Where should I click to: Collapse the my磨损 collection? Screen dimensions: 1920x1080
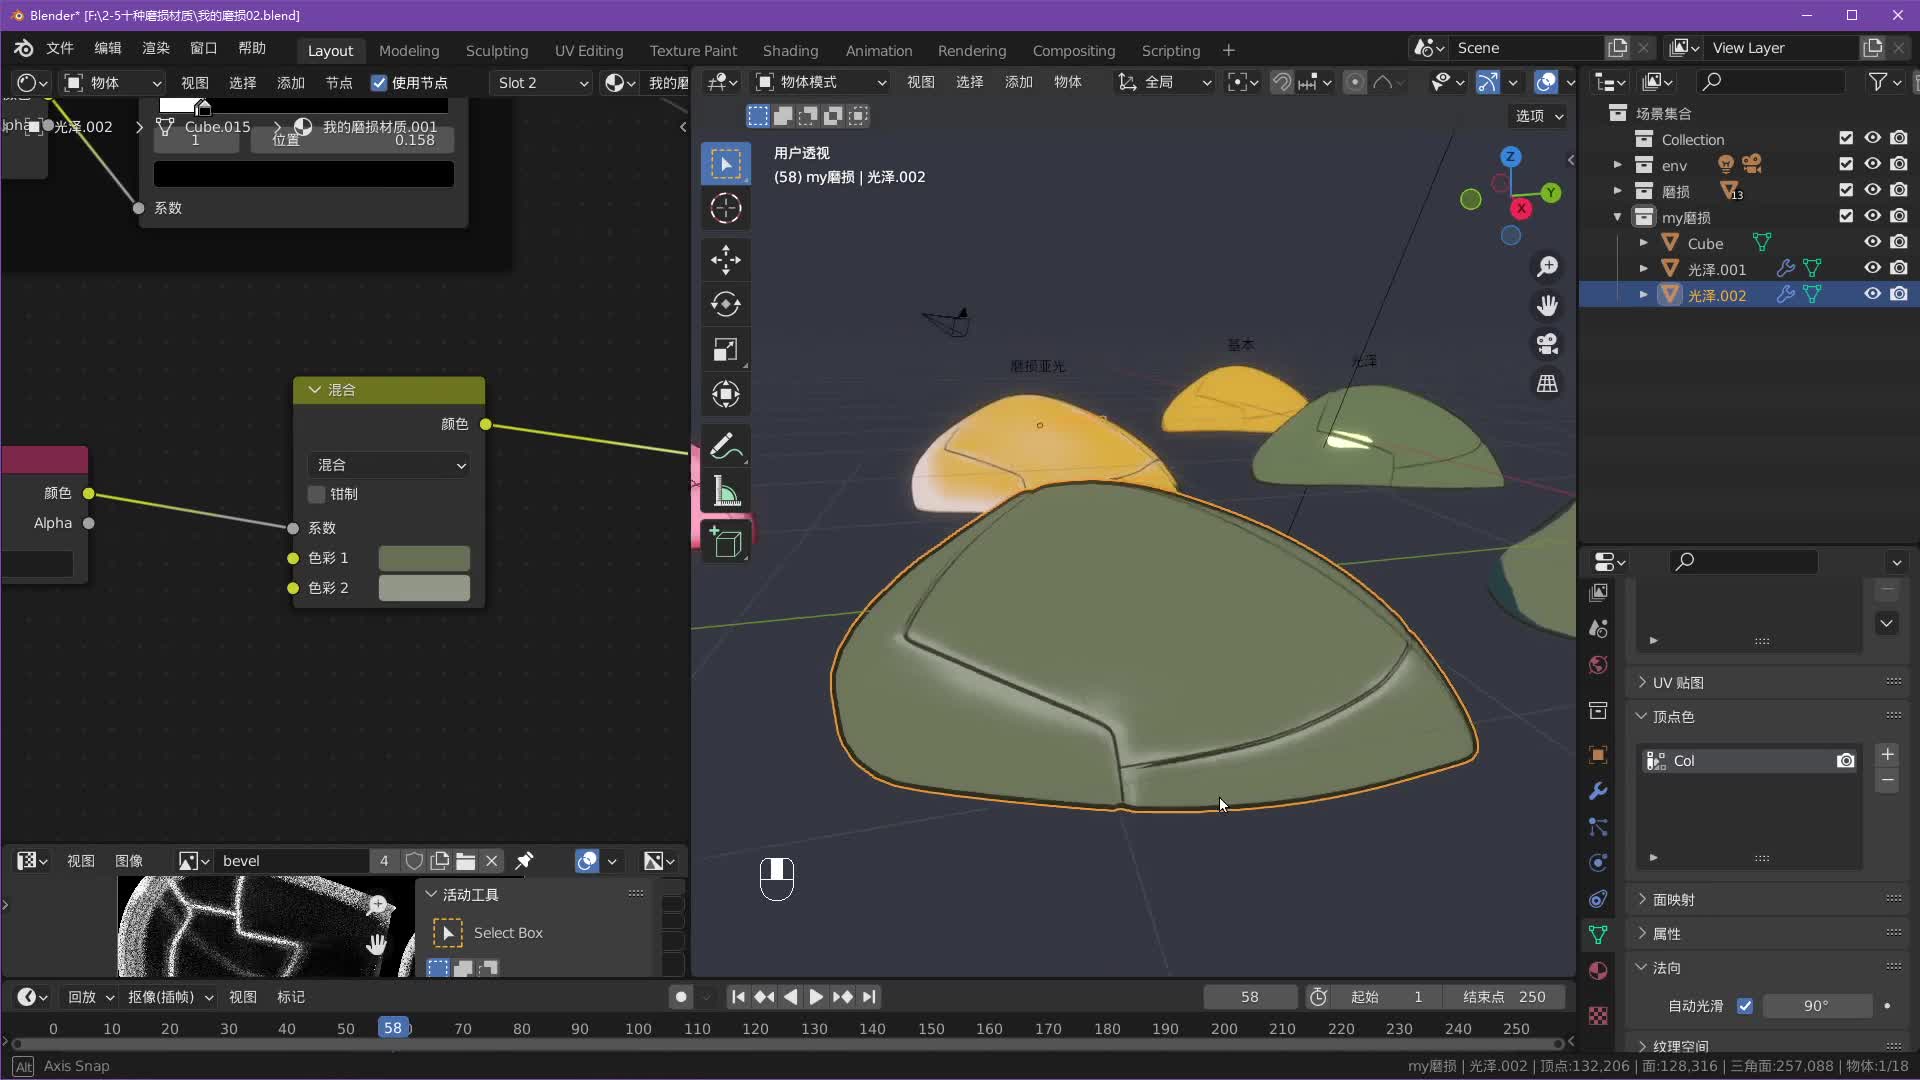coord(1617,217)
